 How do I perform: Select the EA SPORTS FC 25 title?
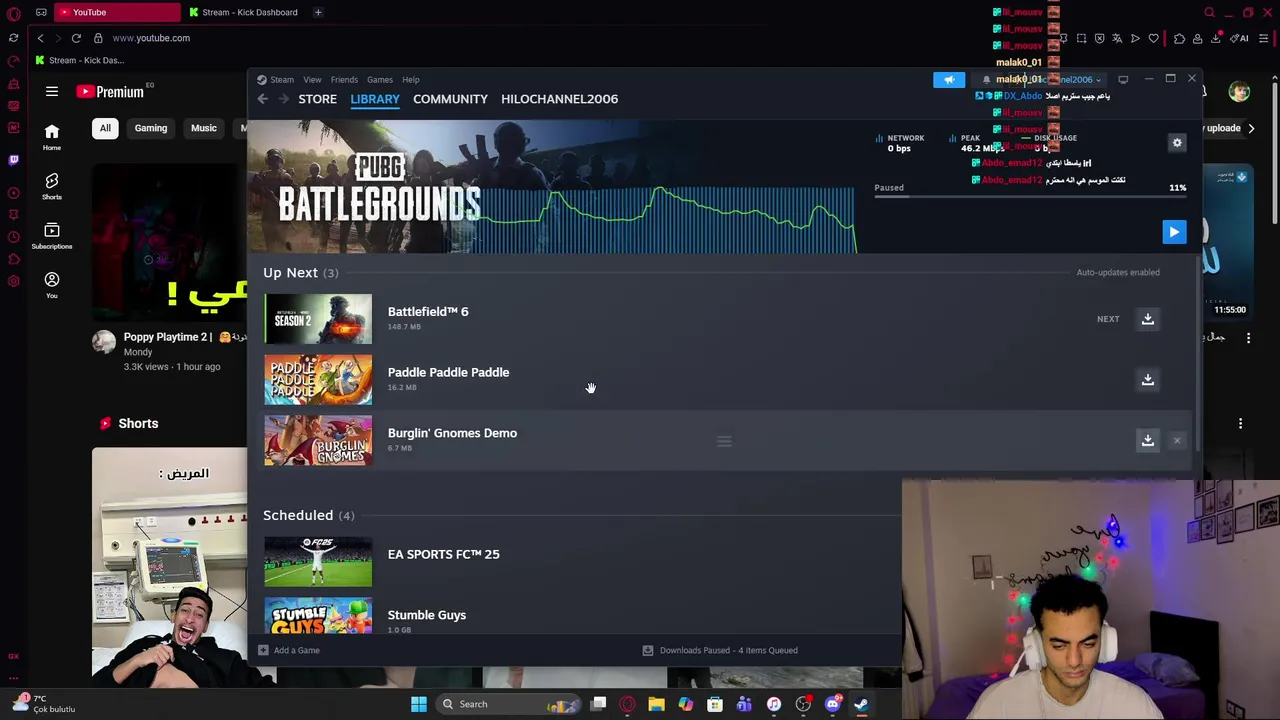pos(443,554)
